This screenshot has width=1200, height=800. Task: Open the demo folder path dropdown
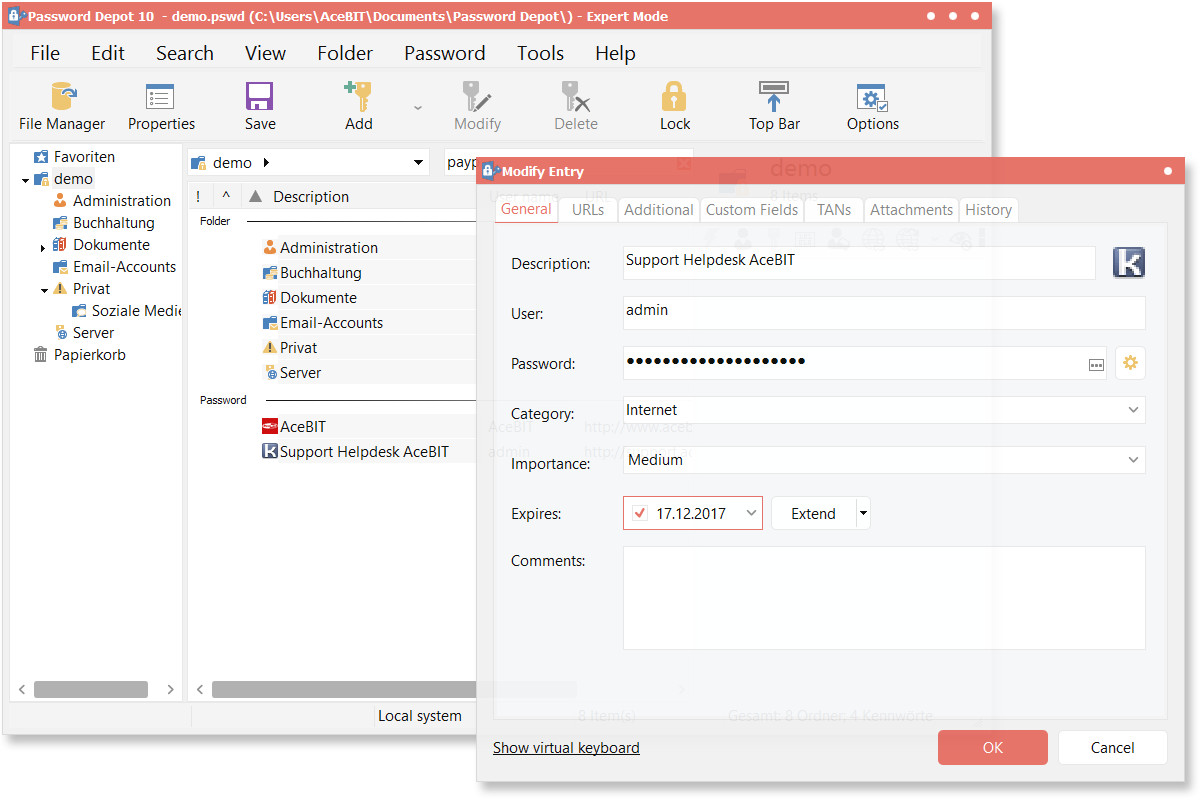point(418,163)
